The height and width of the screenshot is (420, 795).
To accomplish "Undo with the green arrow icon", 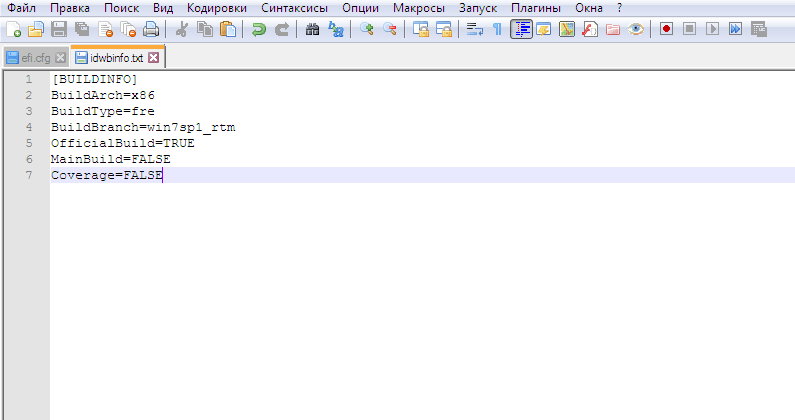I will (x=259, y=29).
